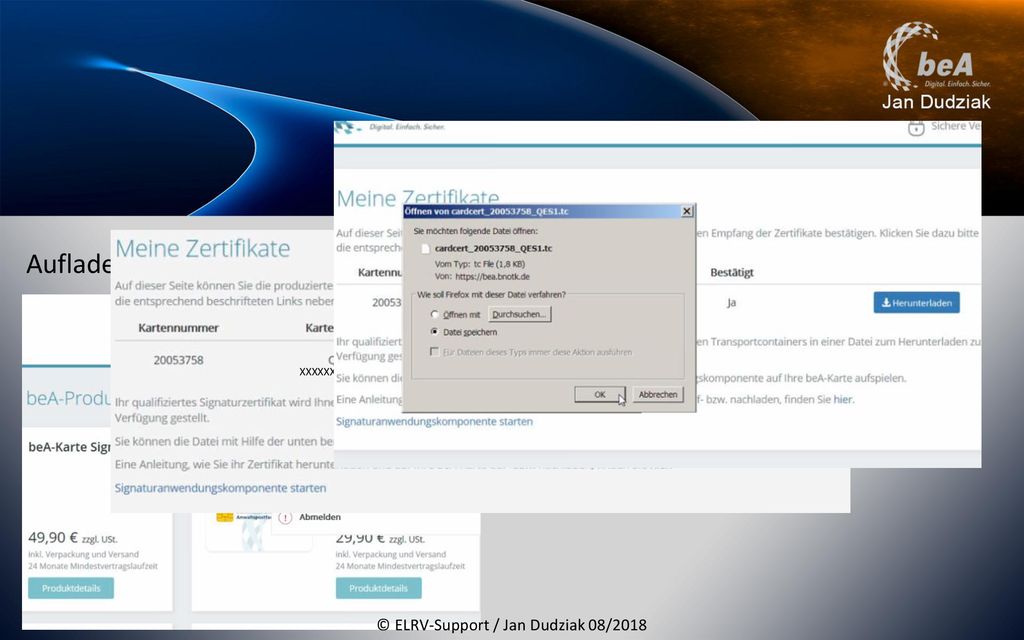Select the bold cardcert_20053758_QES1.tc name in the dialog body

[493, 249]
